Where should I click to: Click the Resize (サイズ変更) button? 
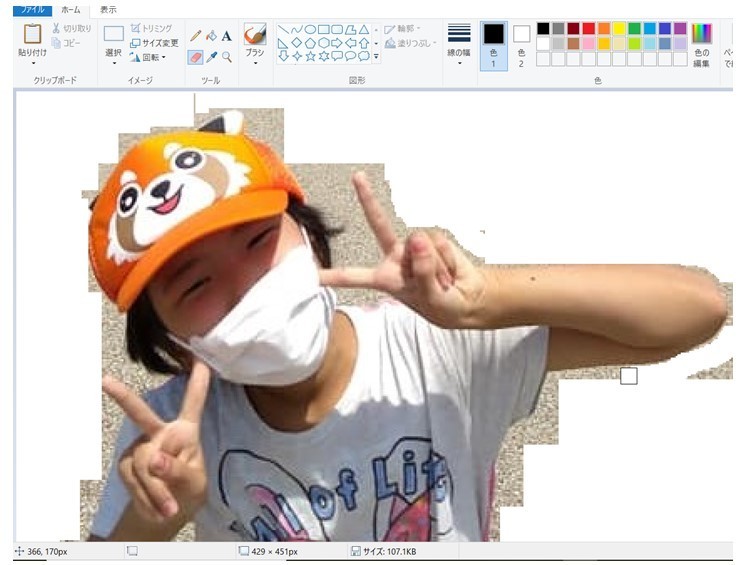(x=154, y=43)
